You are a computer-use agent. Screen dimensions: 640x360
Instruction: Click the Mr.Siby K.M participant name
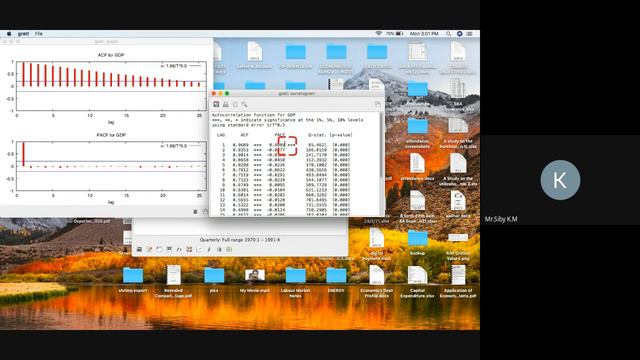(x=501, y=219)
